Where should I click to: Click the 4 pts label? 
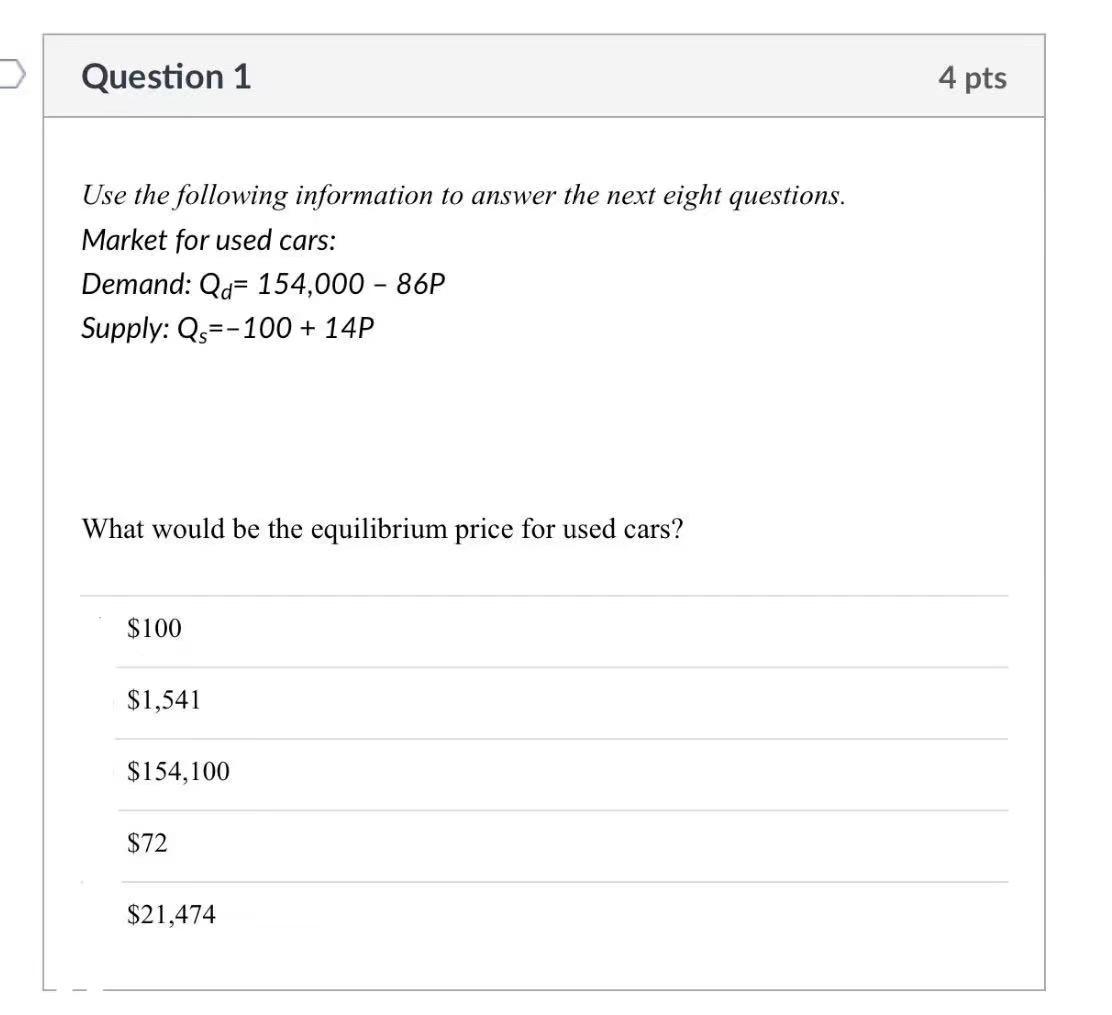pyautogui.click(x=973, y=77)
